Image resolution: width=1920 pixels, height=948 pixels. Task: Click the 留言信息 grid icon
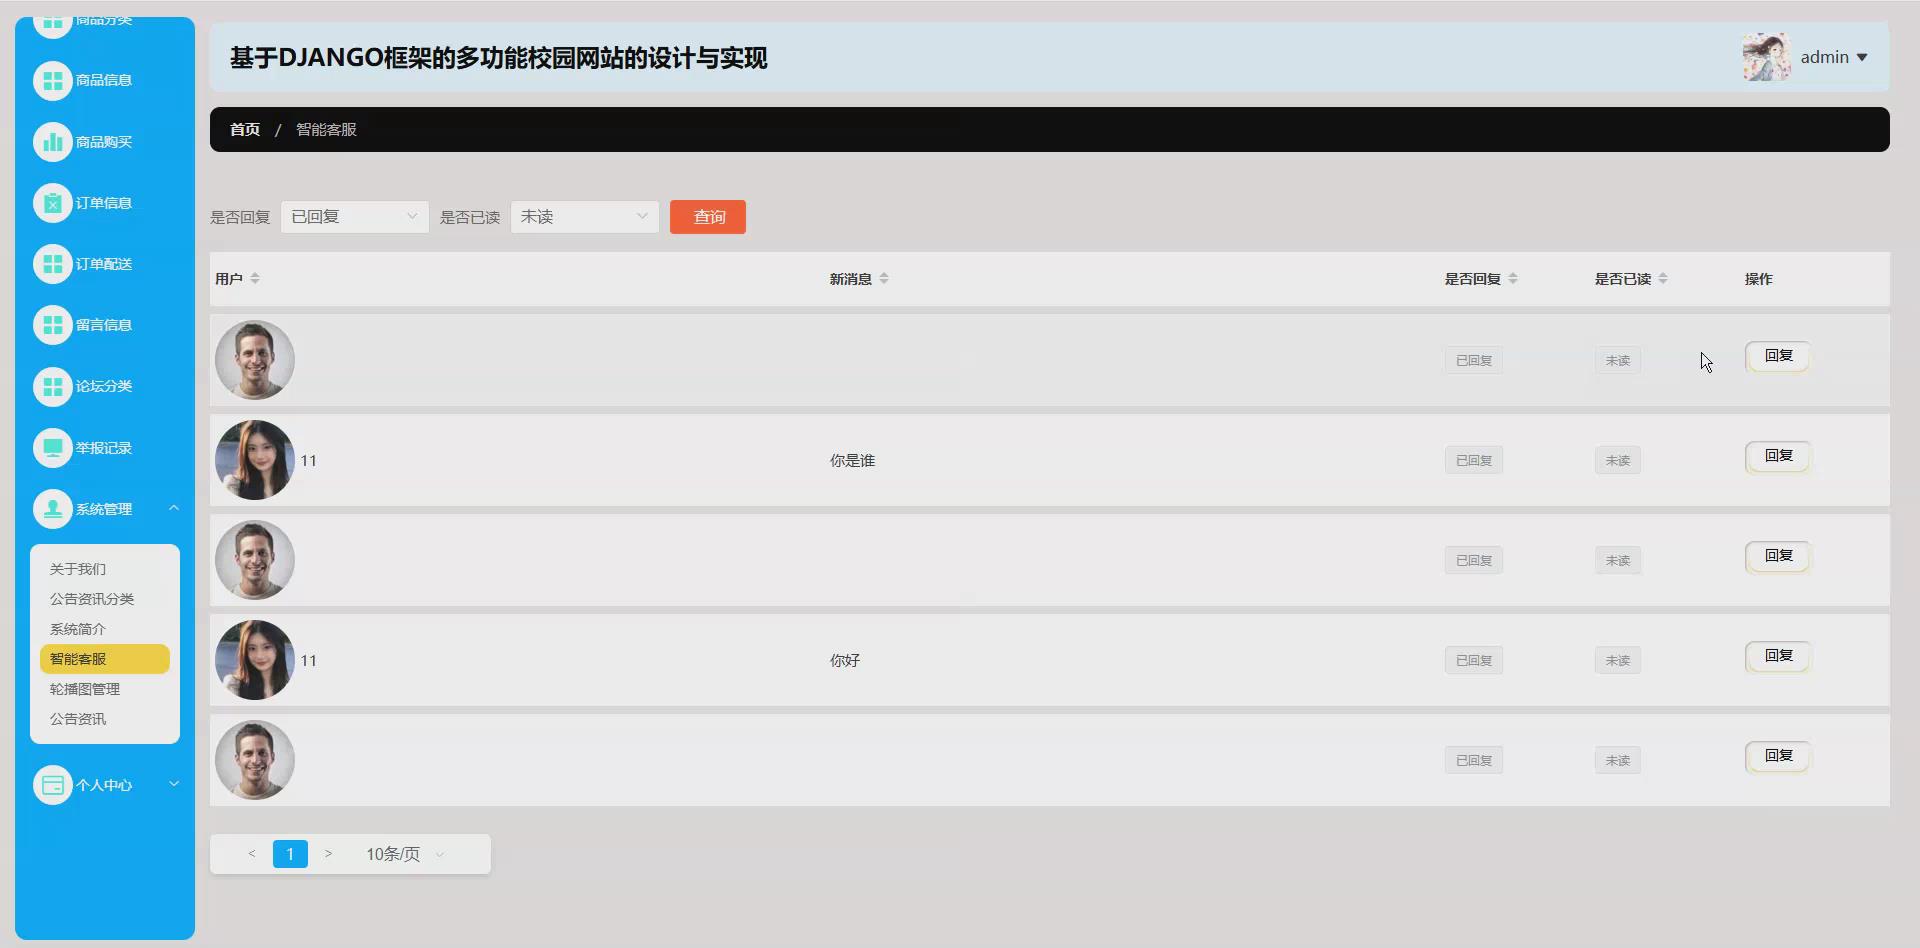tap(53, 325)
